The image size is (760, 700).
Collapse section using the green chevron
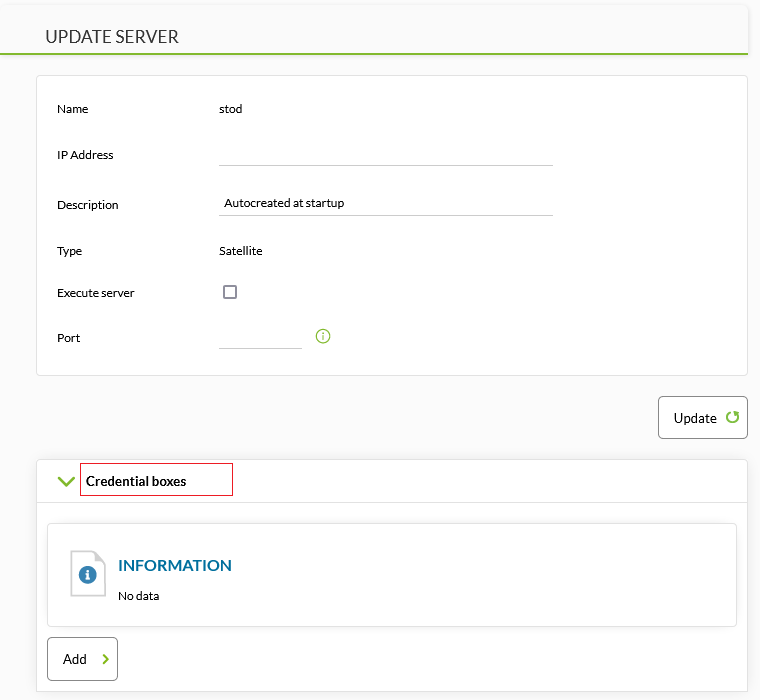(x=66, y=481)
